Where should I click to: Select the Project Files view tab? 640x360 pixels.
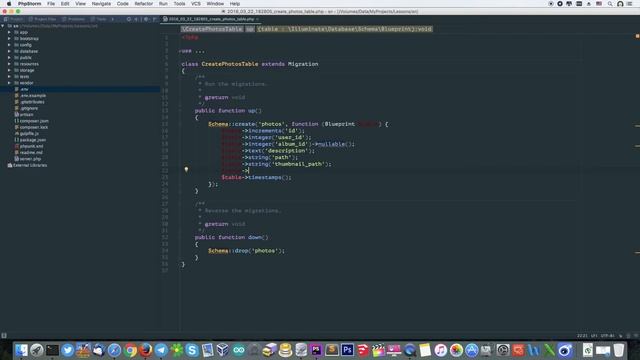click(42, 19)
